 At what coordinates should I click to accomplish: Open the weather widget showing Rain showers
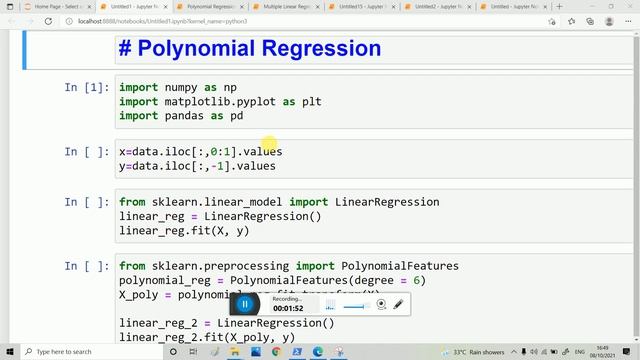coord(474,352)
